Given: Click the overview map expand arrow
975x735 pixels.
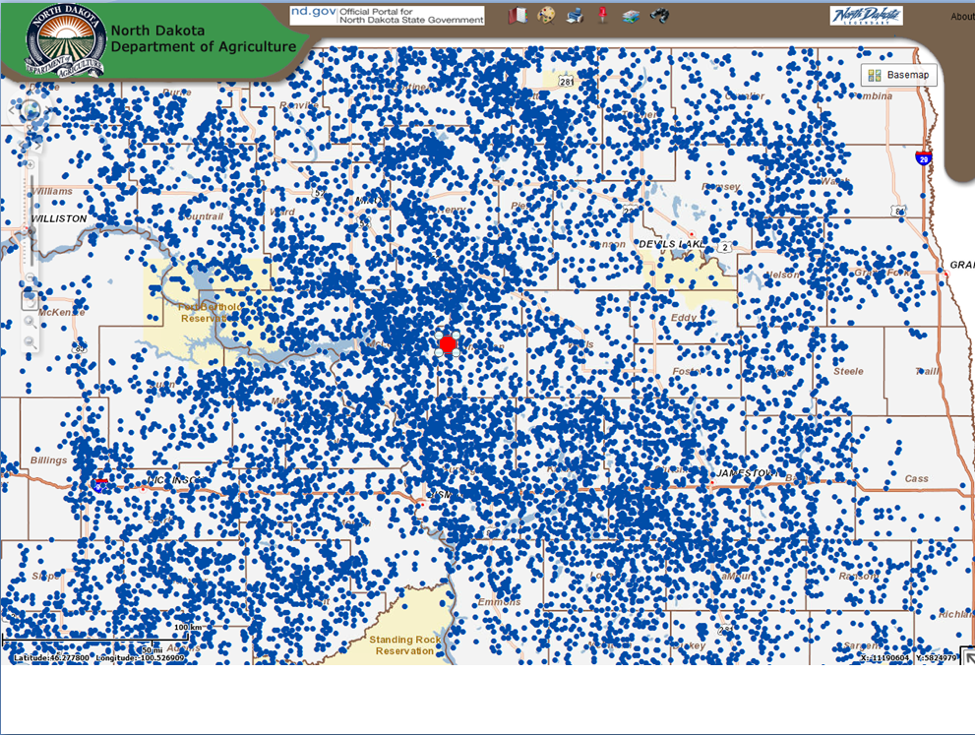Looking at the screenshot, I should (967, 656).
